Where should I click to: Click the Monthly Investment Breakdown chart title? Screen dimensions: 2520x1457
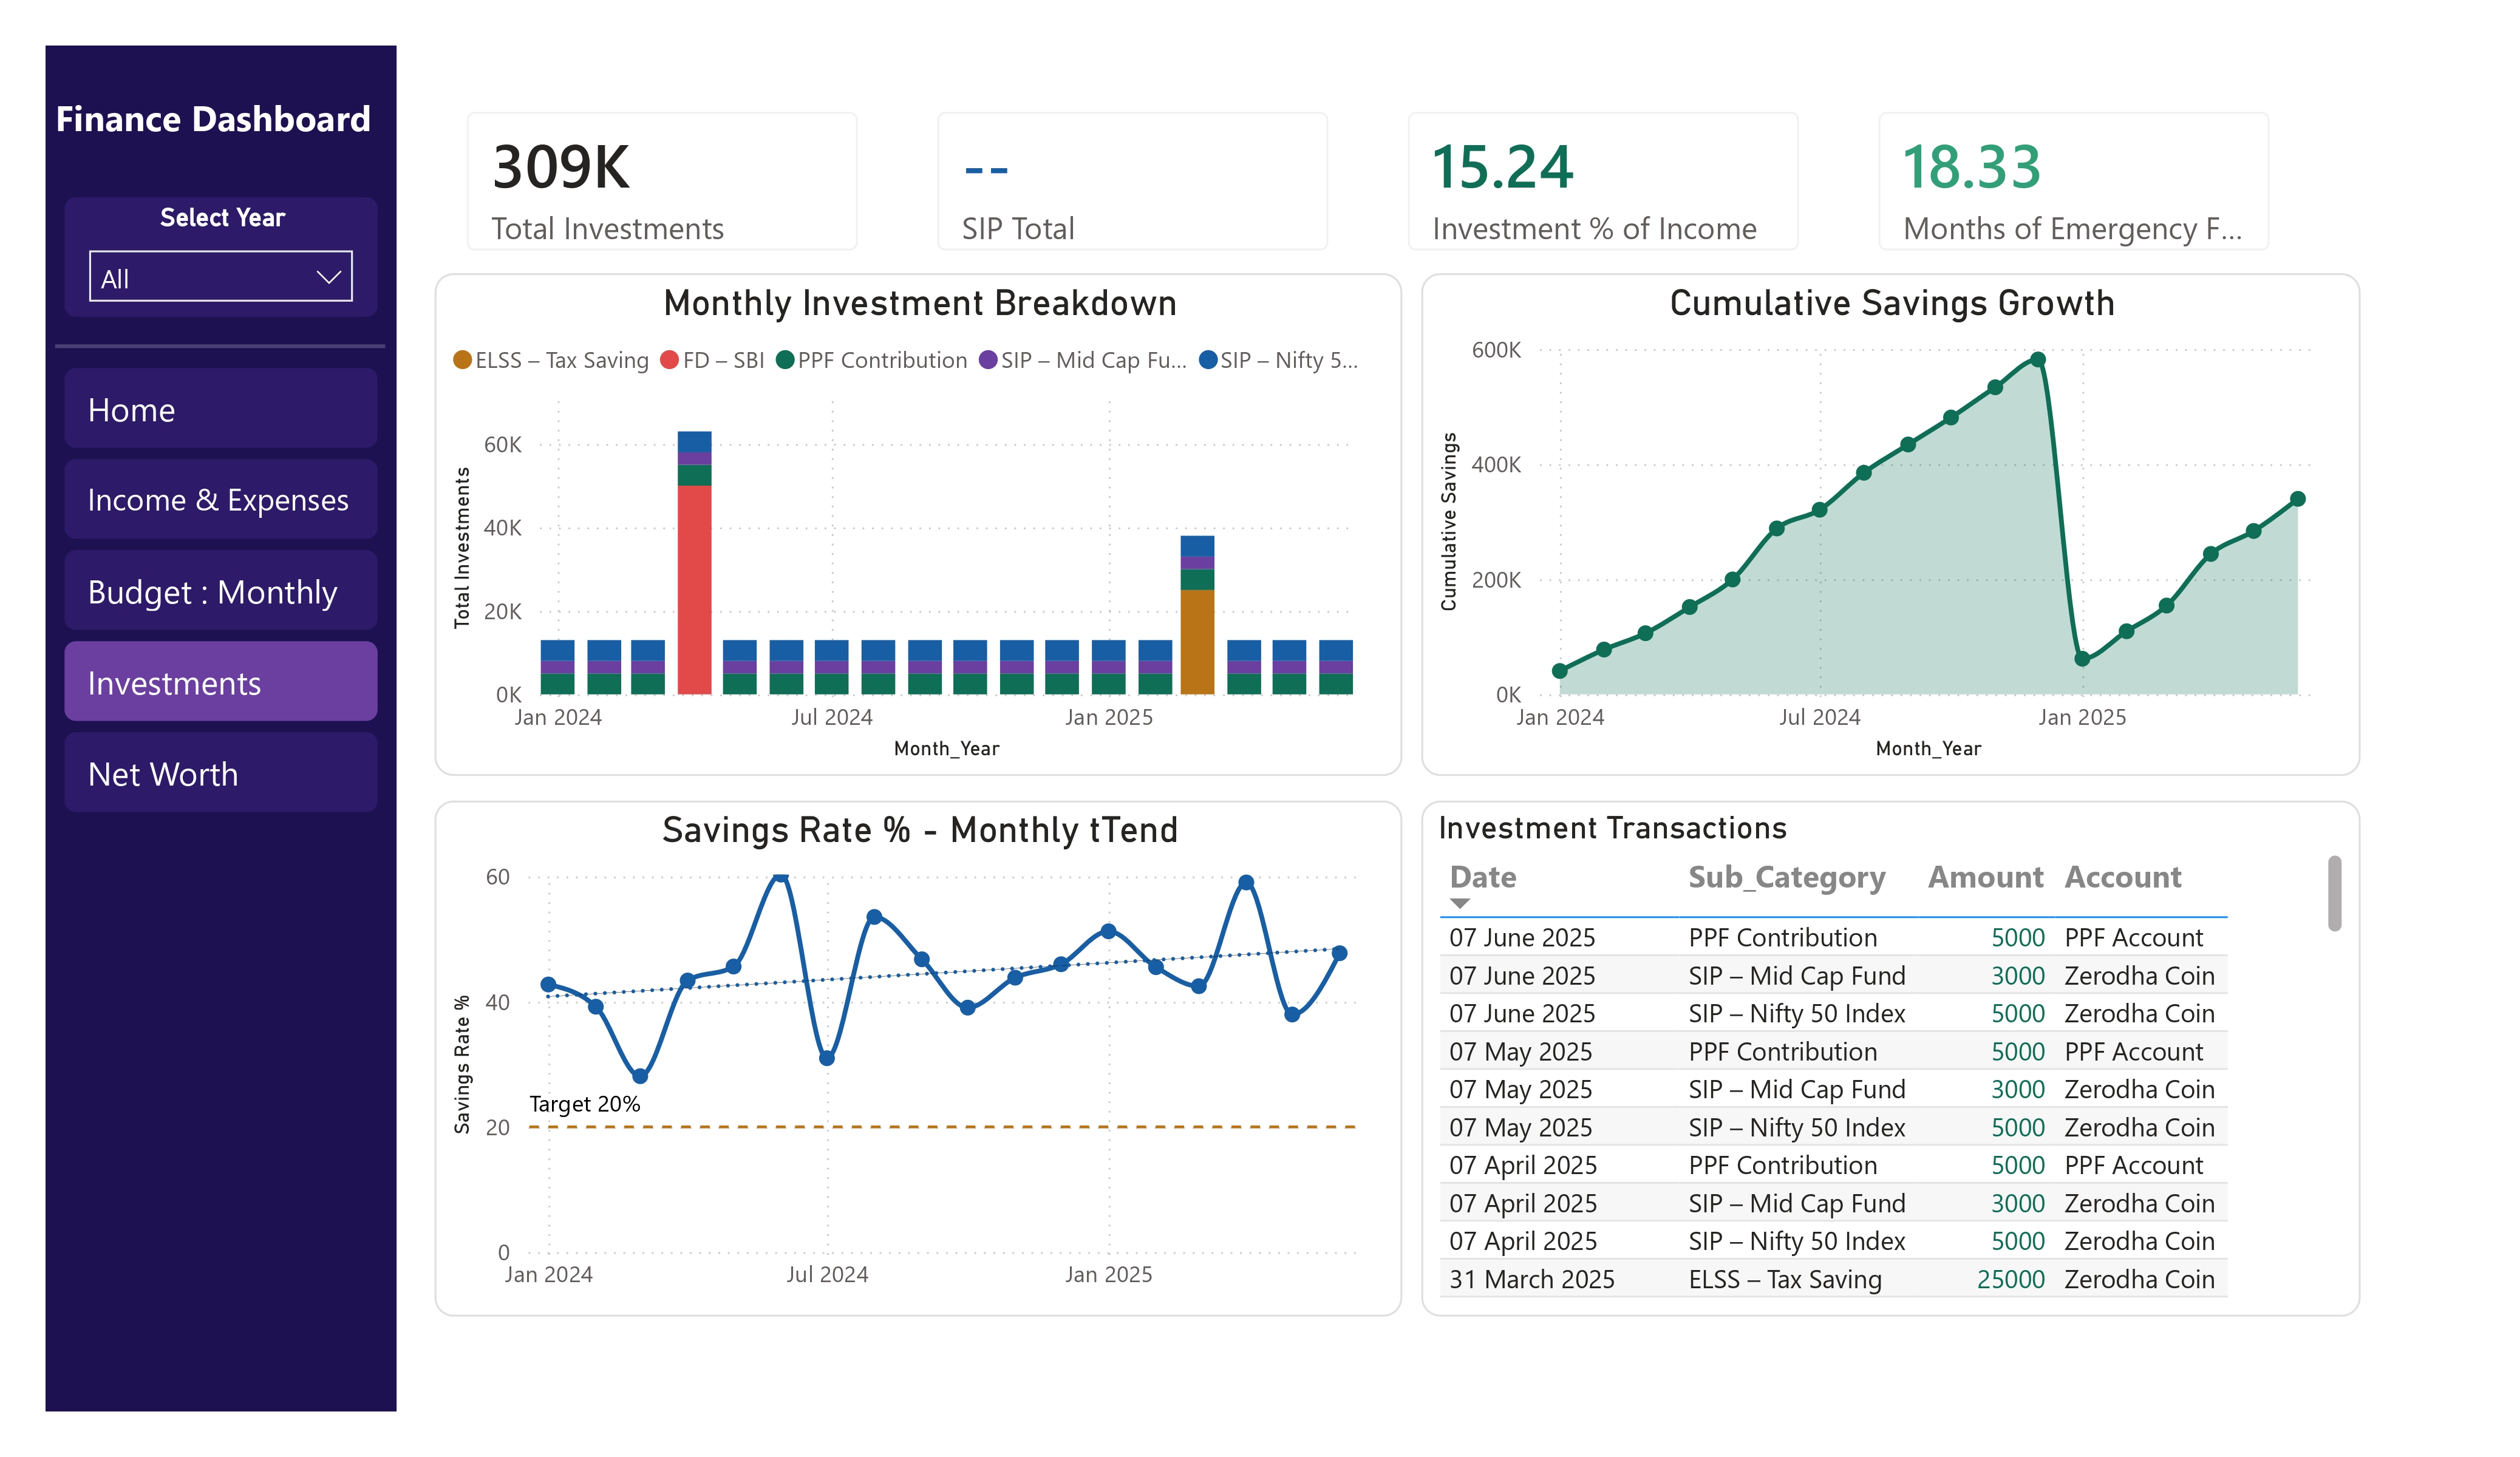919,302
